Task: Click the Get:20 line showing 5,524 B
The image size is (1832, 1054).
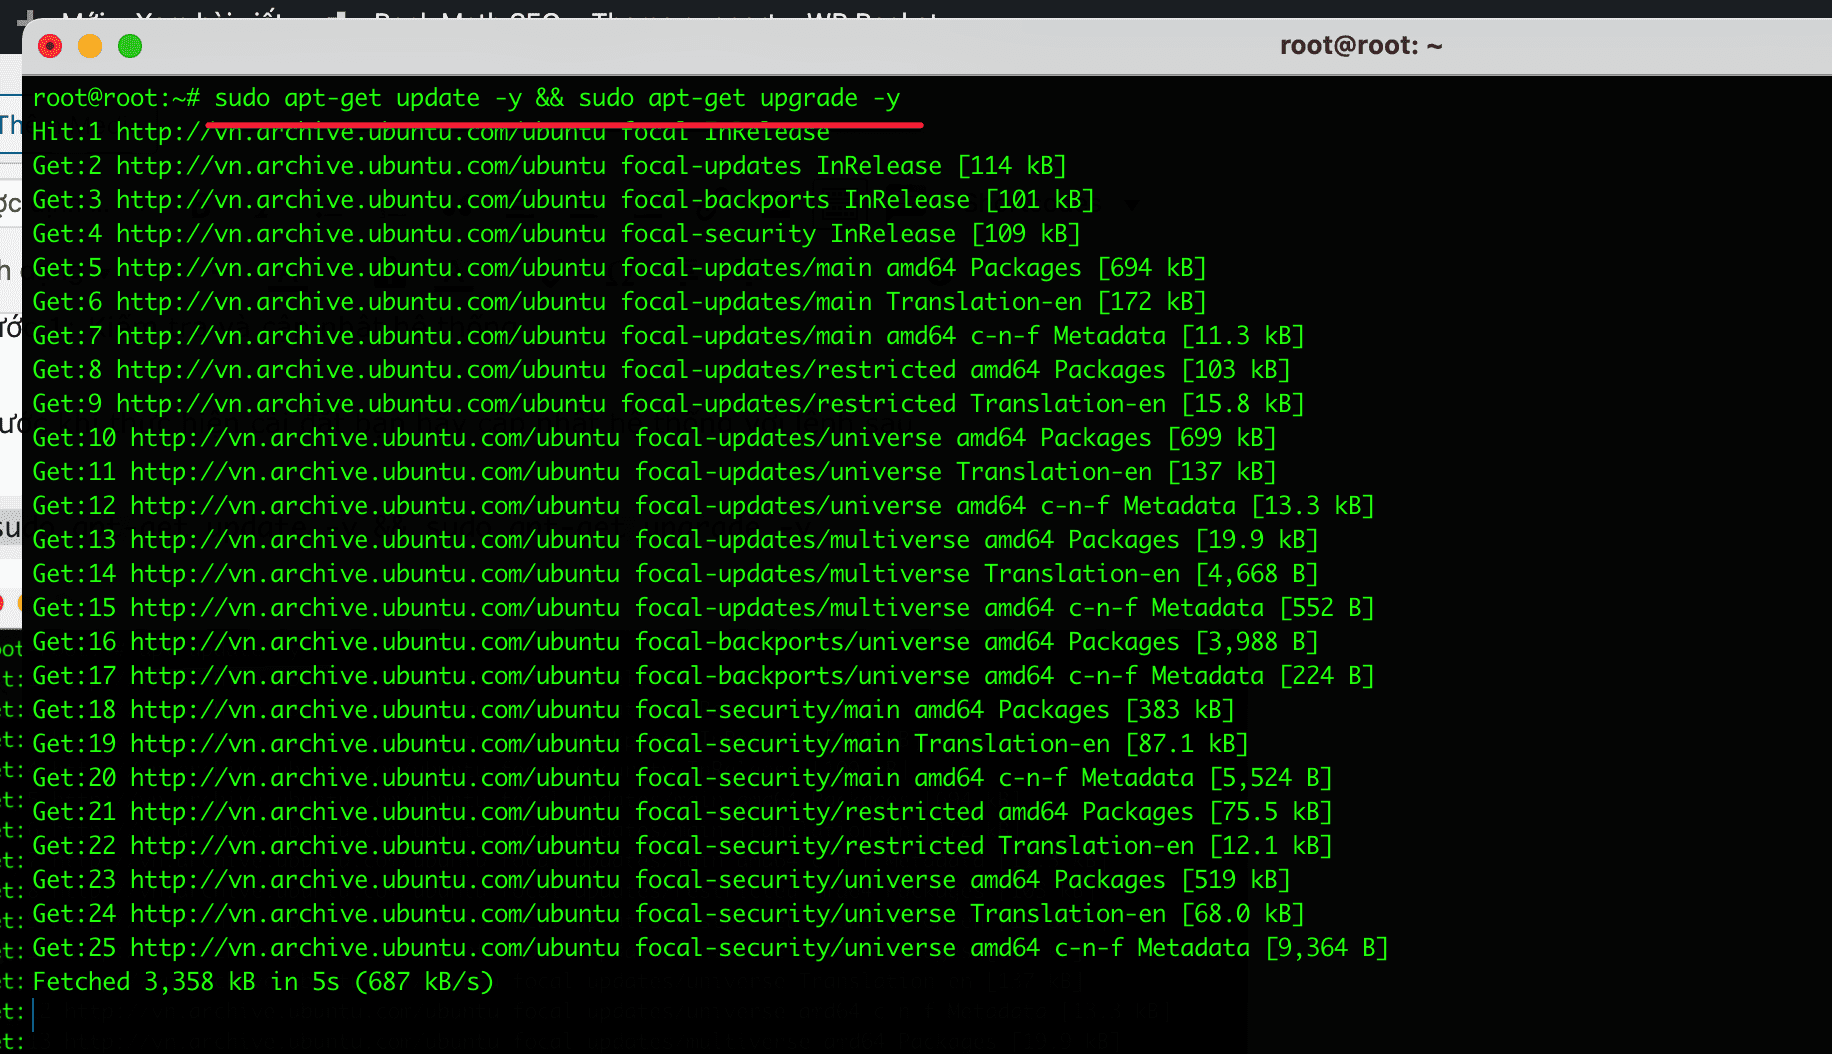Action: pyautogui.click(x=682, y=778)
